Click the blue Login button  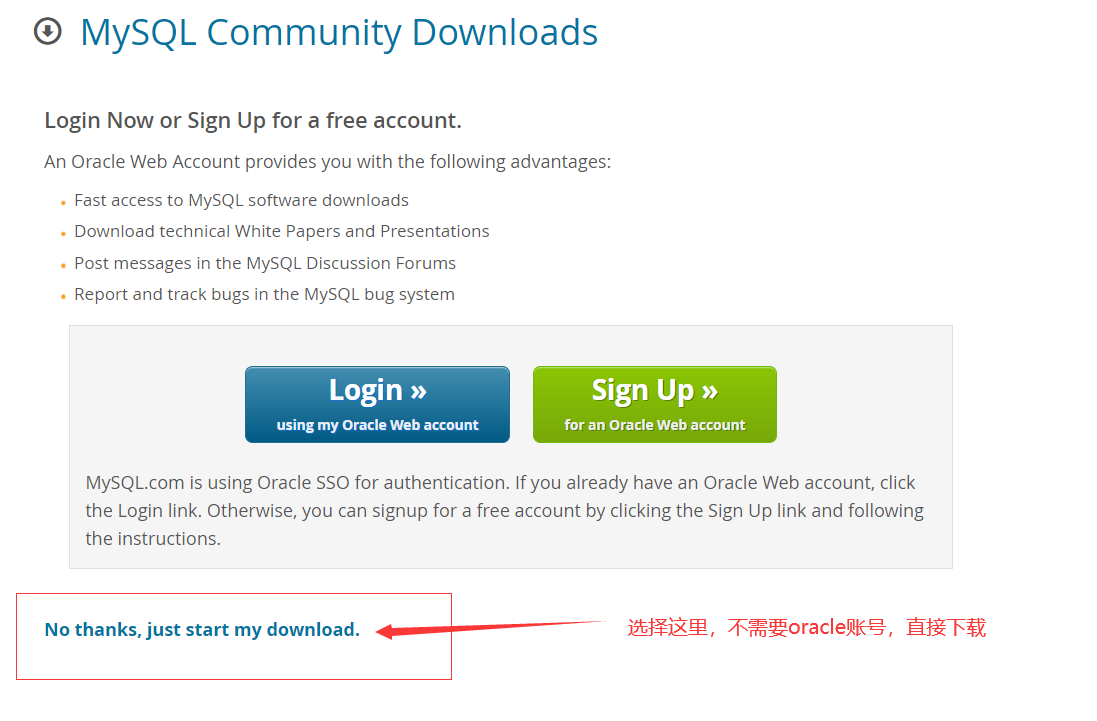[x=377, y=404]
